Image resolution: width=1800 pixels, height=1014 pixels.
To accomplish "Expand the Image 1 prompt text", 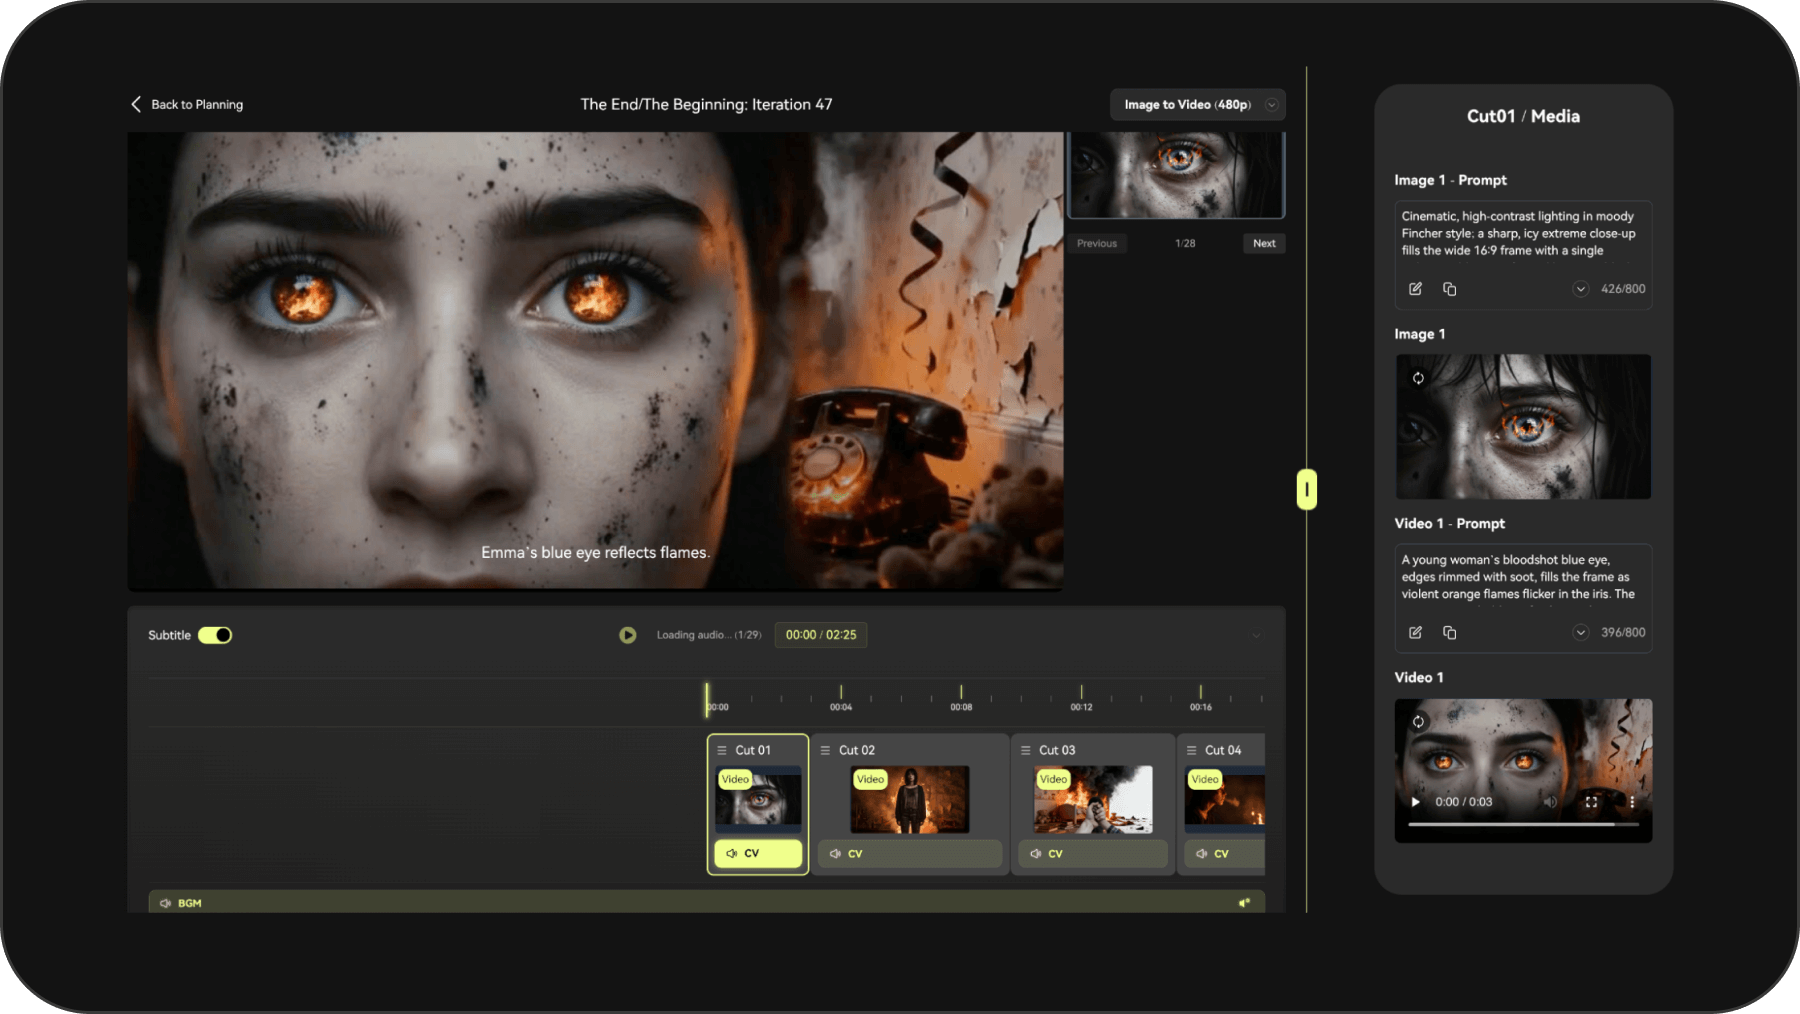I will tap(1580, 288).
